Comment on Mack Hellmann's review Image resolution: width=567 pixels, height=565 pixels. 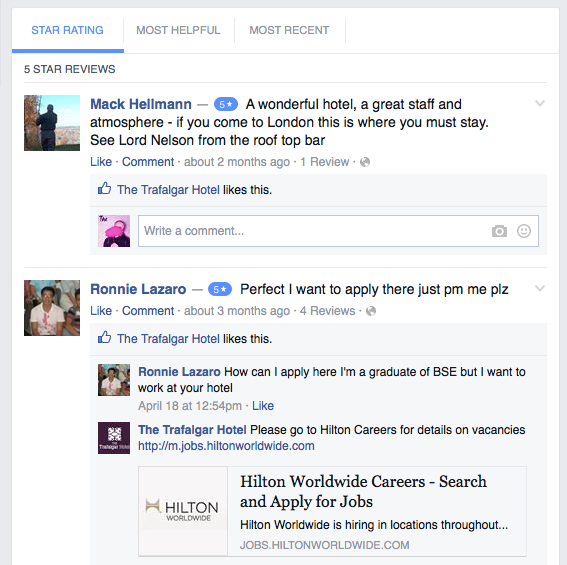point(148,162)
